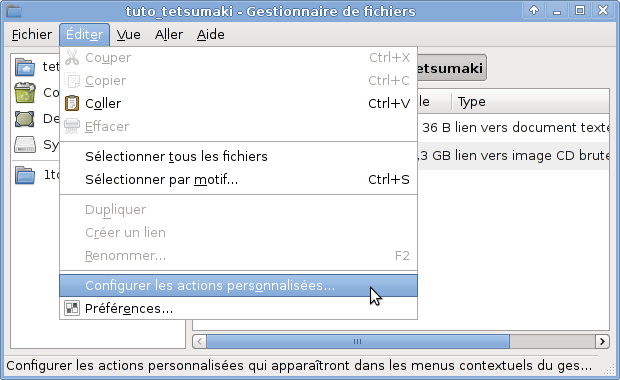Open the Vue menu
The height and width of the screenshot is (380, 620).
click(129, 35)
